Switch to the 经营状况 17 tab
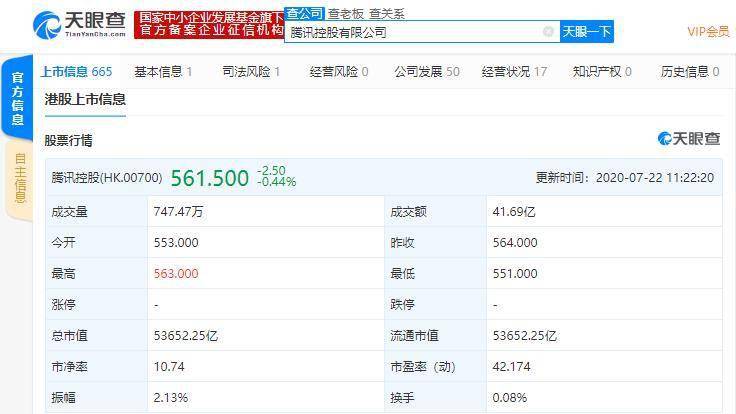736x414 pixels. point(514,71)
